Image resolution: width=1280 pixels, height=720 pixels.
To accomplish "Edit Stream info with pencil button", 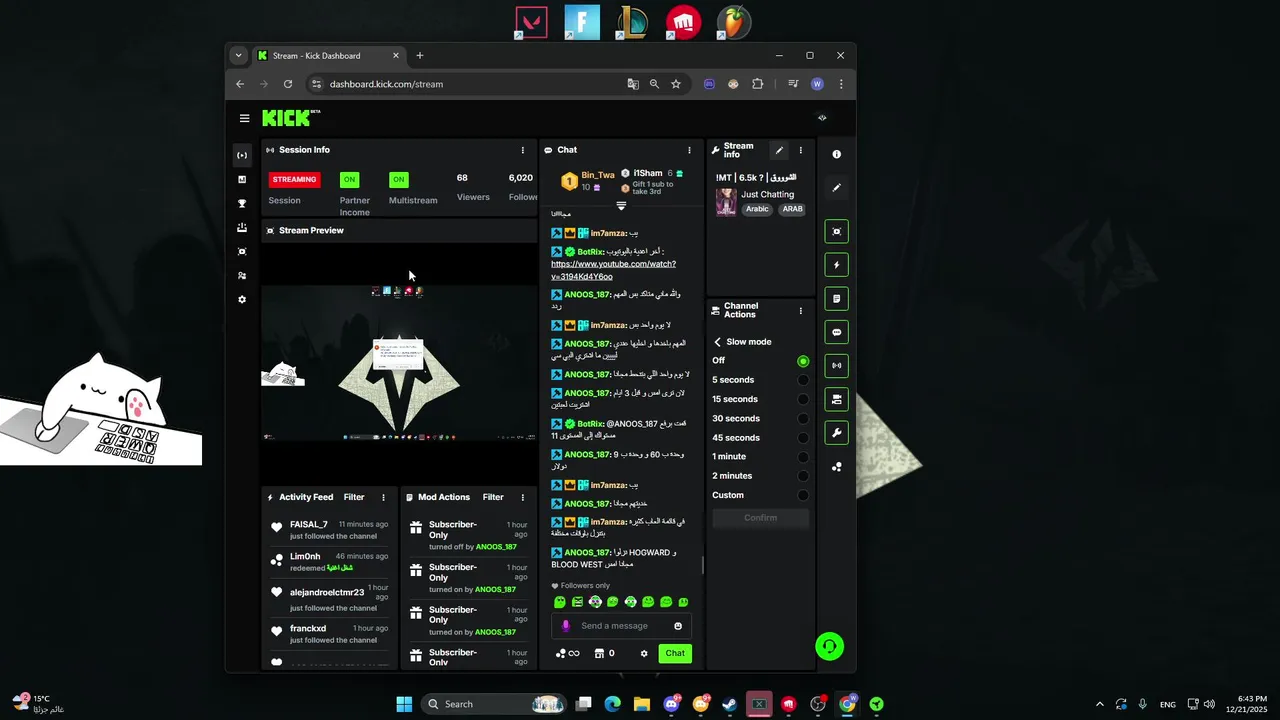I will [x=779, y=150].
